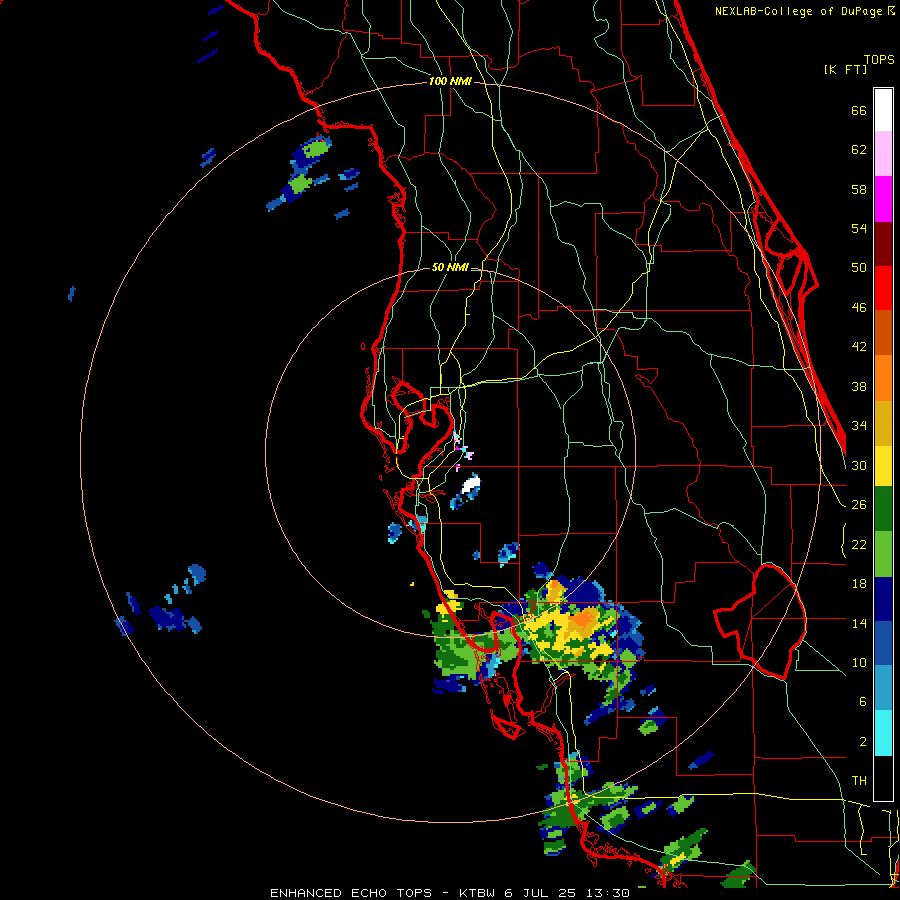Screen dimensions: 900x900
Task: Click the 18 legend value
Action: [859, 584]
